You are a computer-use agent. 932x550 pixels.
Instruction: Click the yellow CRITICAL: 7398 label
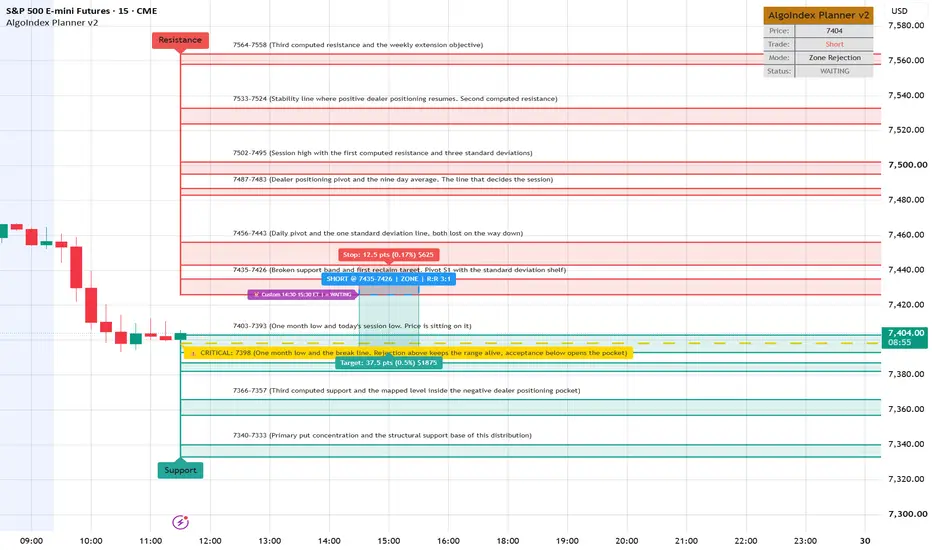408,353
